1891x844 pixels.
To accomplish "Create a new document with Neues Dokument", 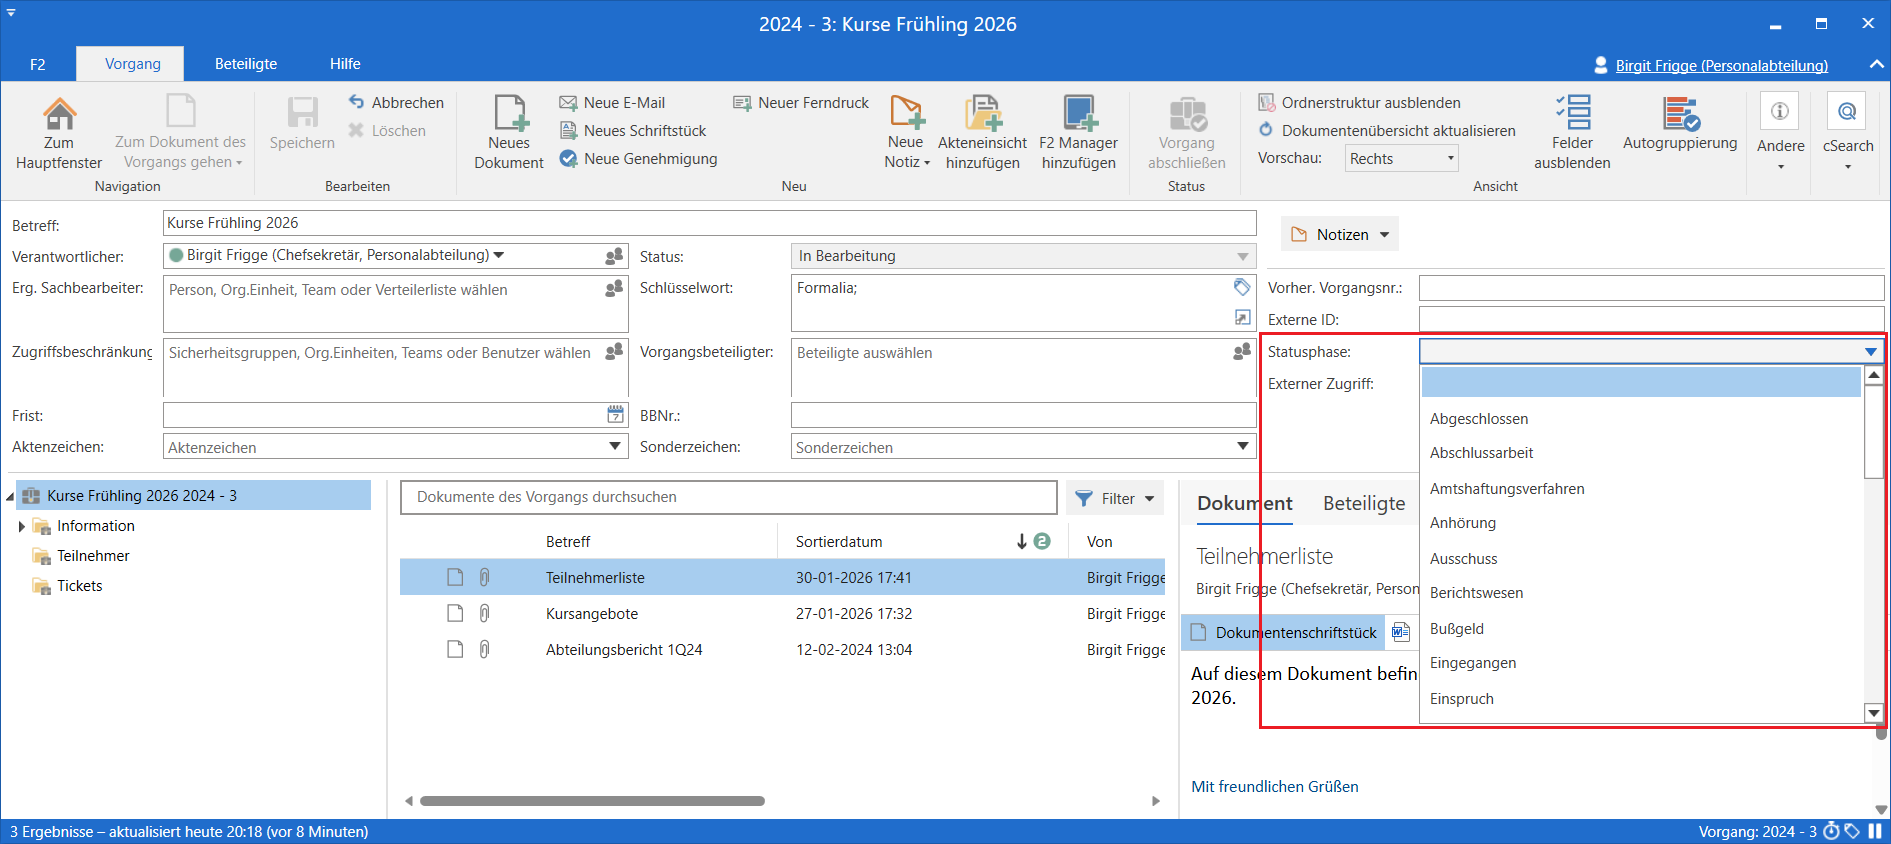I will (x=509, y=133).
